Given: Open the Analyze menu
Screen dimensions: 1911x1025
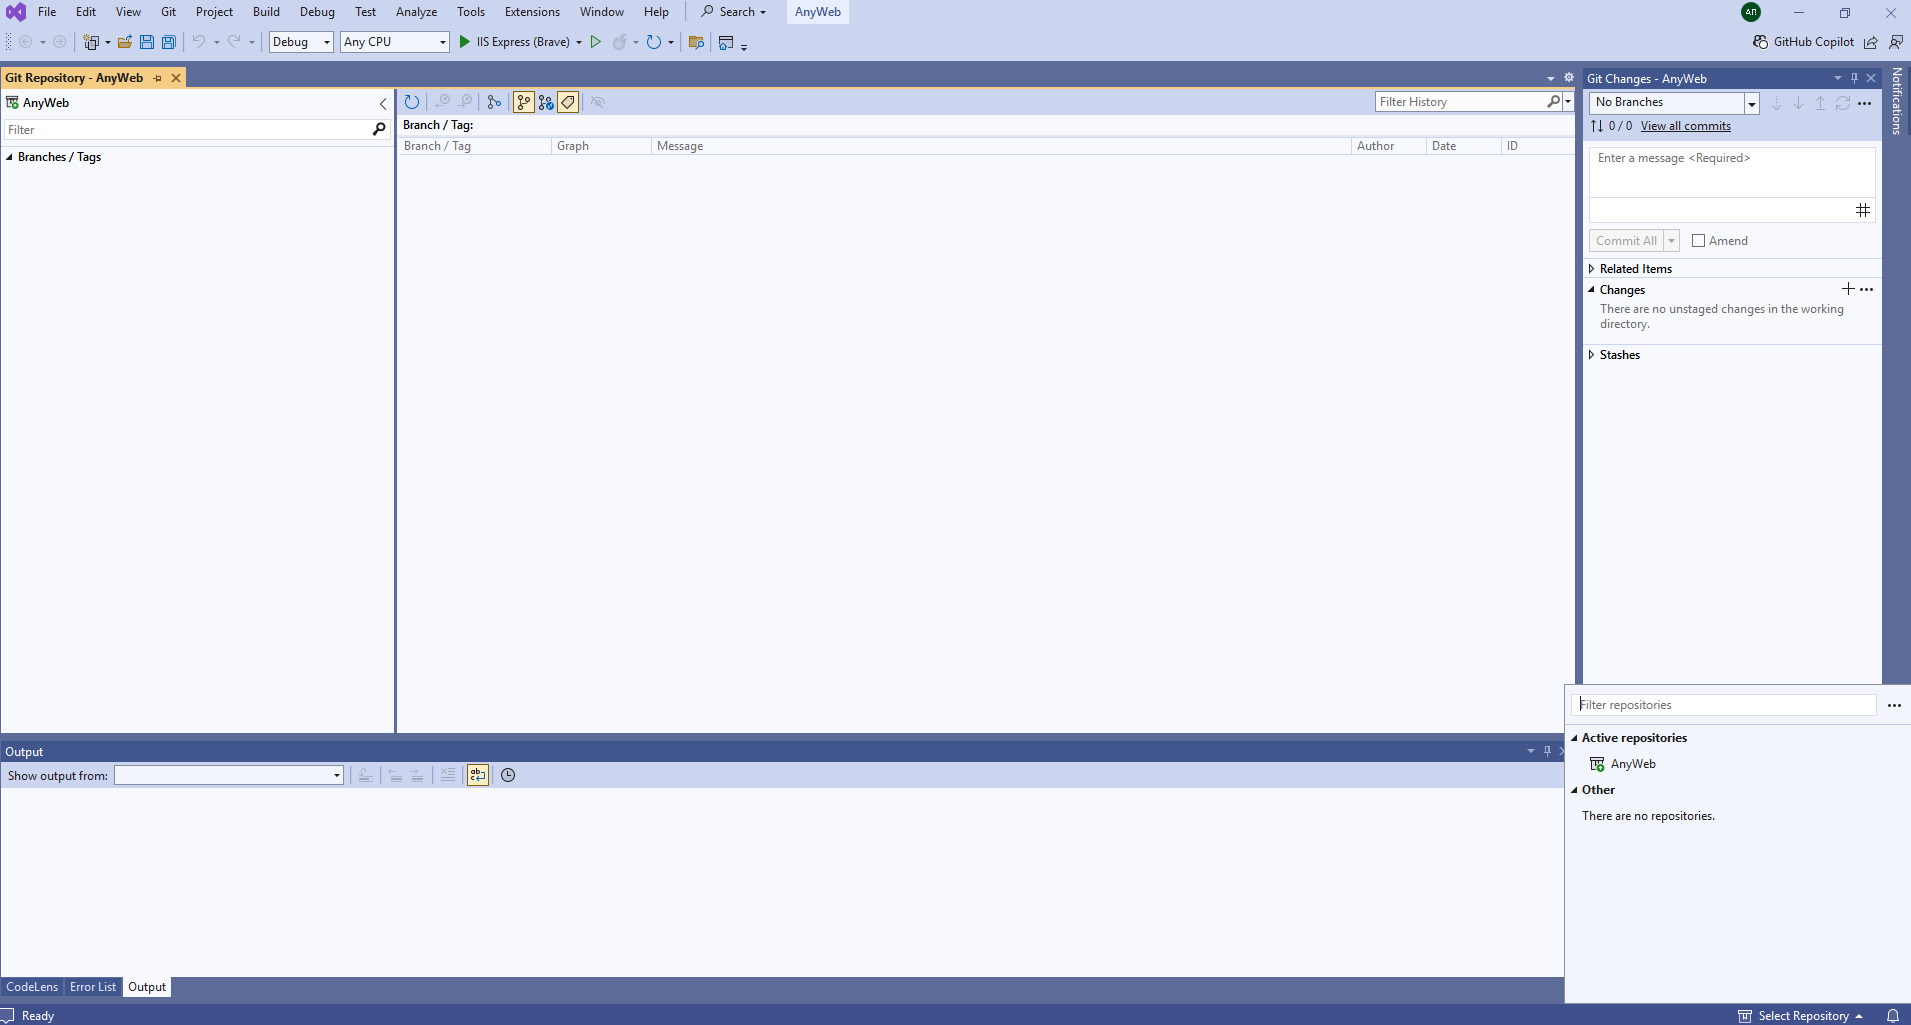Looking at the screenshot, I should 416,12.
